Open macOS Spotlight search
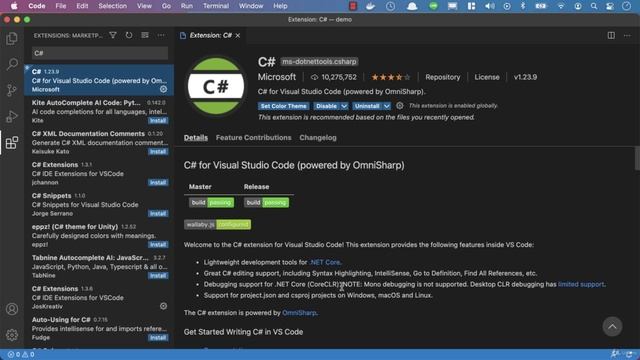640x360 pixels. coord(594,6)
